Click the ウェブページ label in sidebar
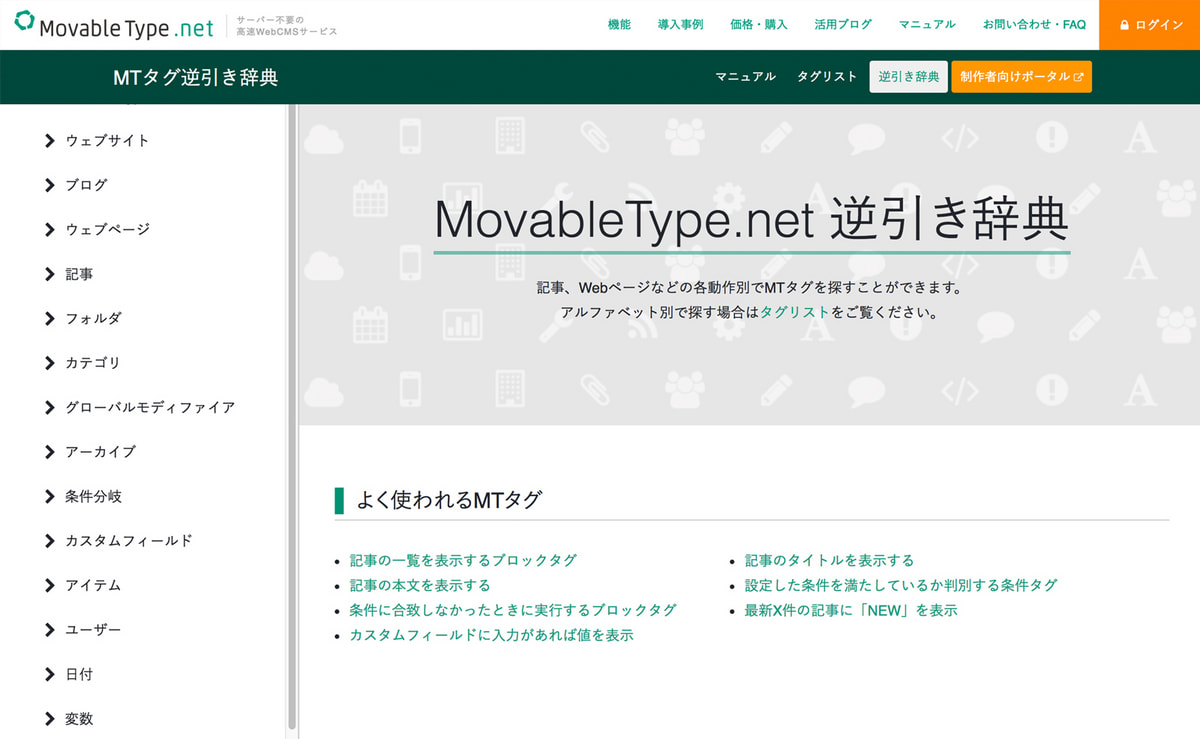 click(x=107, y=230)
